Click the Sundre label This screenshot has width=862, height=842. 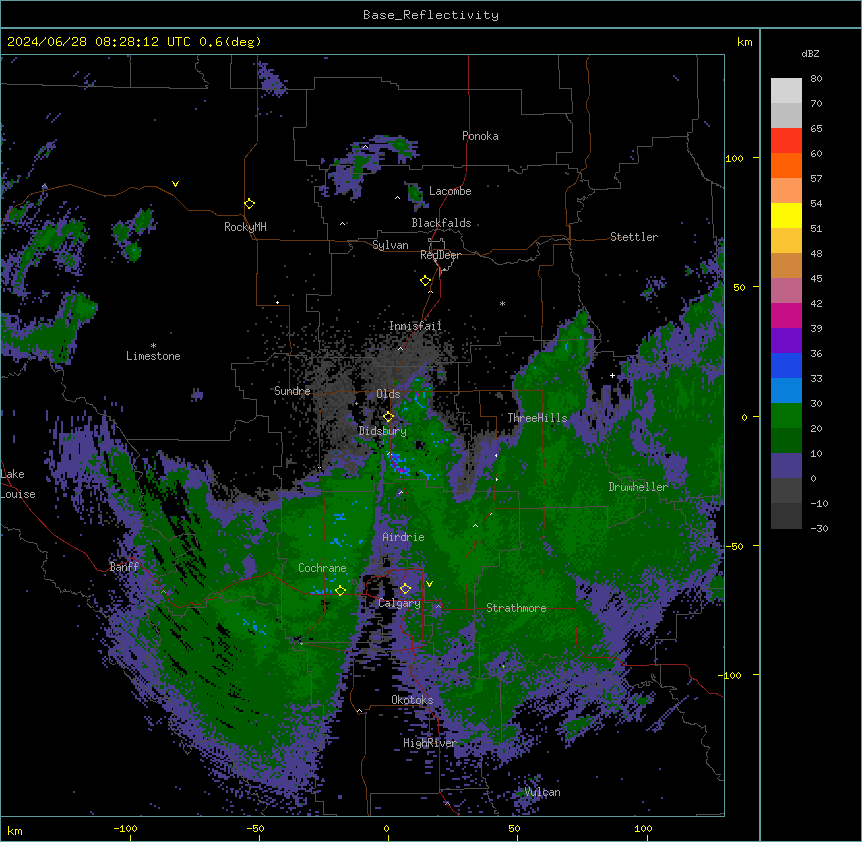coord(292,391)
